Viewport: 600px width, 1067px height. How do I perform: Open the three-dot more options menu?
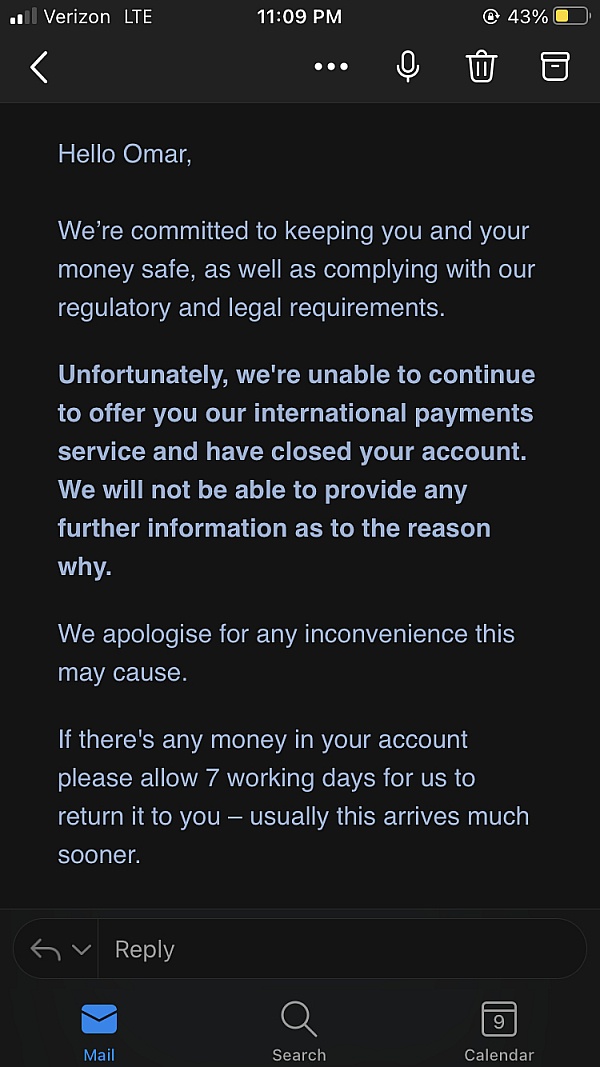(331, 67)
